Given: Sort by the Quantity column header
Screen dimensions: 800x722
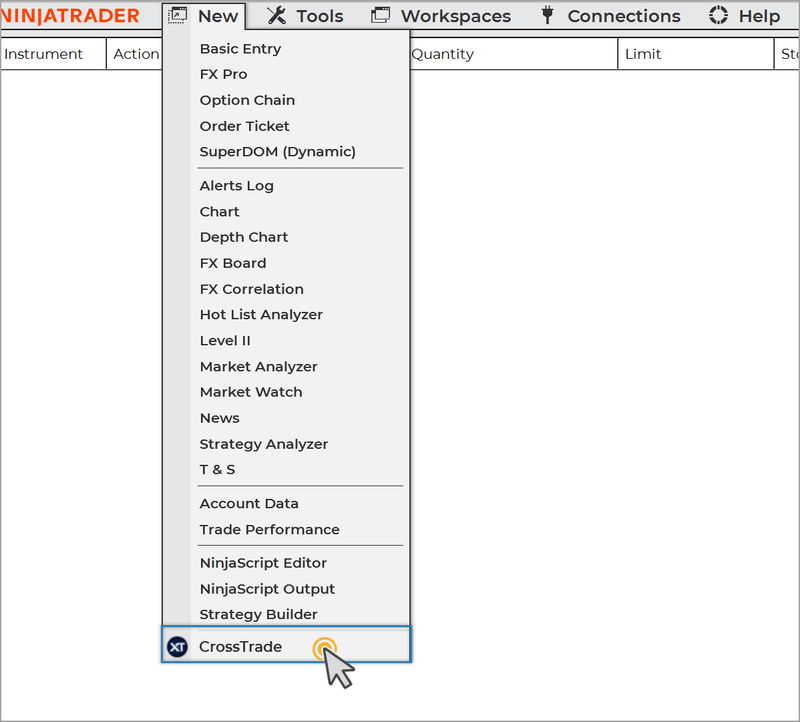Looking at the screenshot, I should click(x=442, y=54).
